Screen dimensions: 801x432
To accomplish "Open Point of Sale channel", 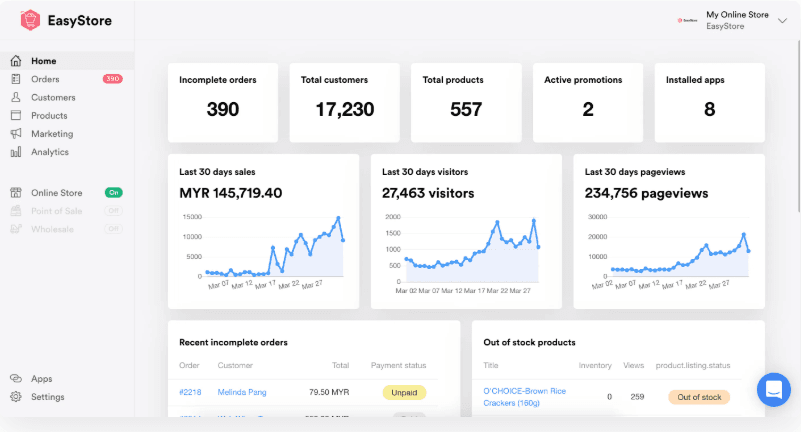I will (x=67, y=211).
